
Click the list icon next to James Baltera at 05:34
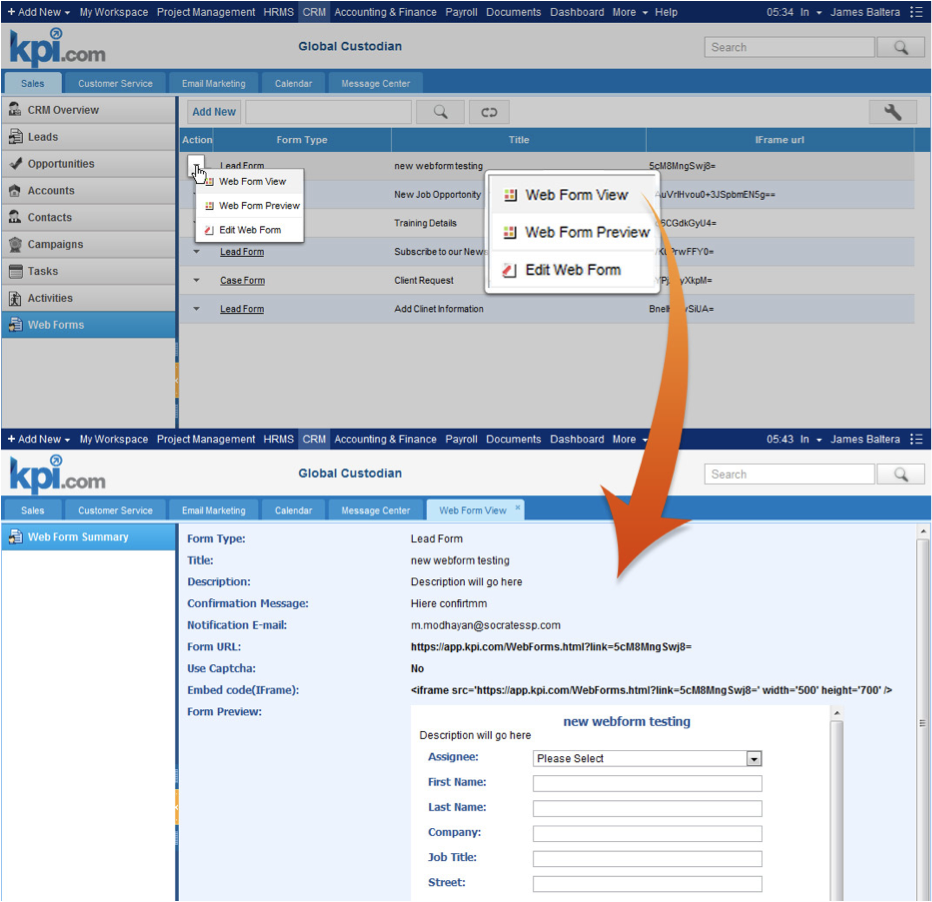coord(916,12)
